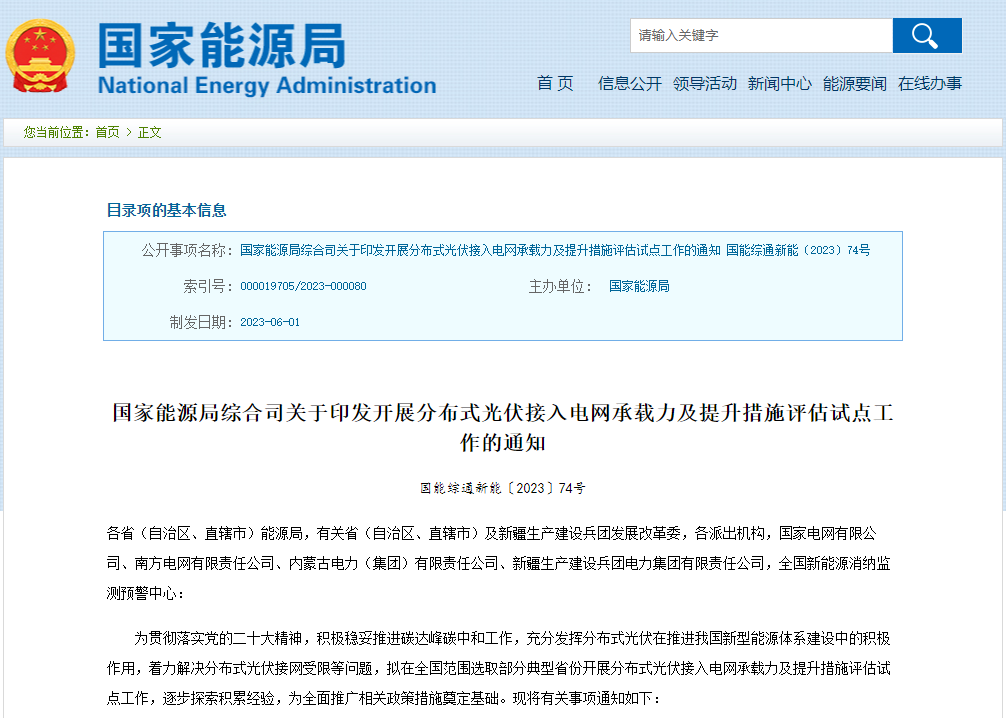Click the 目录项的基本信息 section heading
This screenshot has height=718, width=1006.
point(166,210)
